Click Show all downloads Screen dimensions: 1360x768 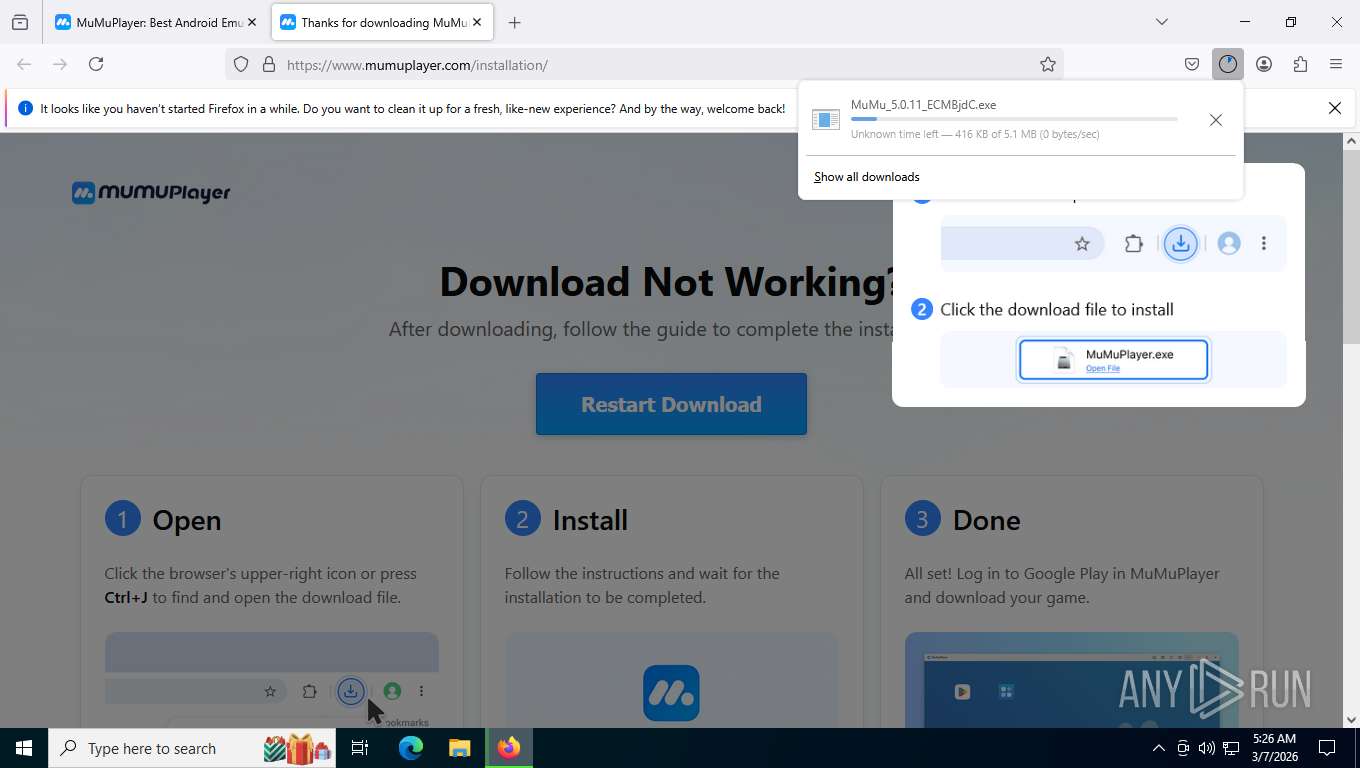coord(866,177)
